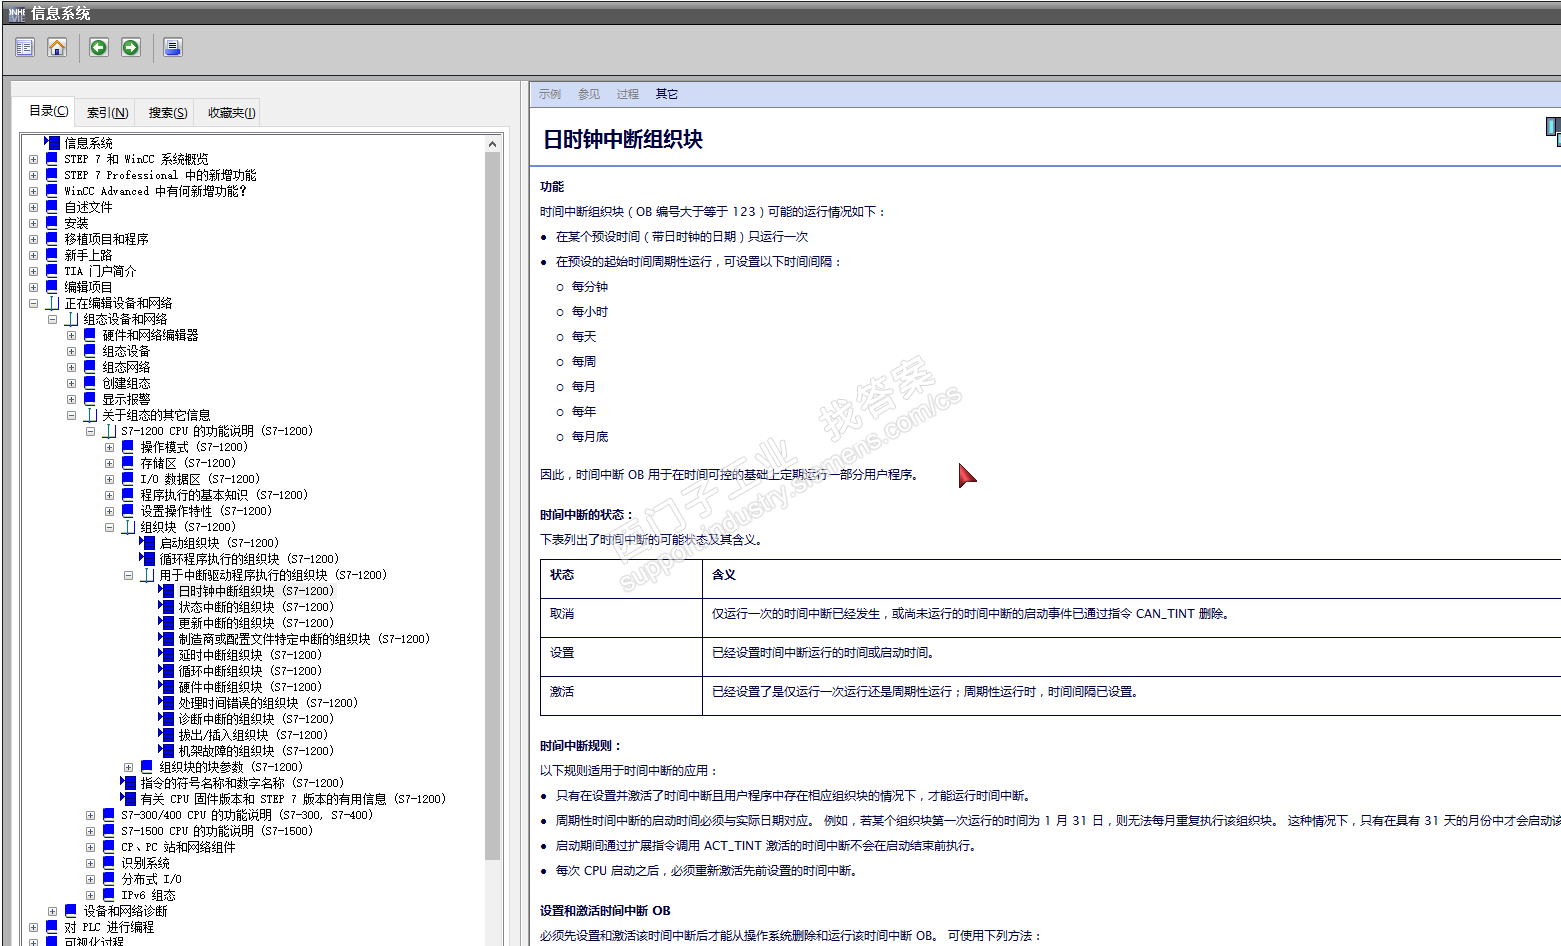Expand S7-300/400 CPU 的功能说明 node
The width and height of the screenshot is (1561, 946).
[90, 815]
